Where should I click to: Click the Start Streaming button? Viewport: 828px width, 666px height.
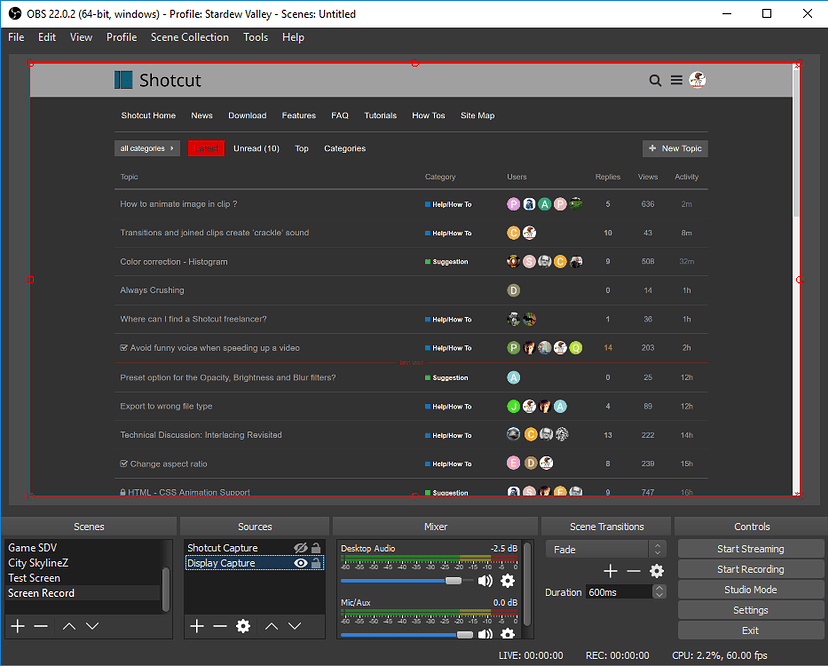[750, 549]
